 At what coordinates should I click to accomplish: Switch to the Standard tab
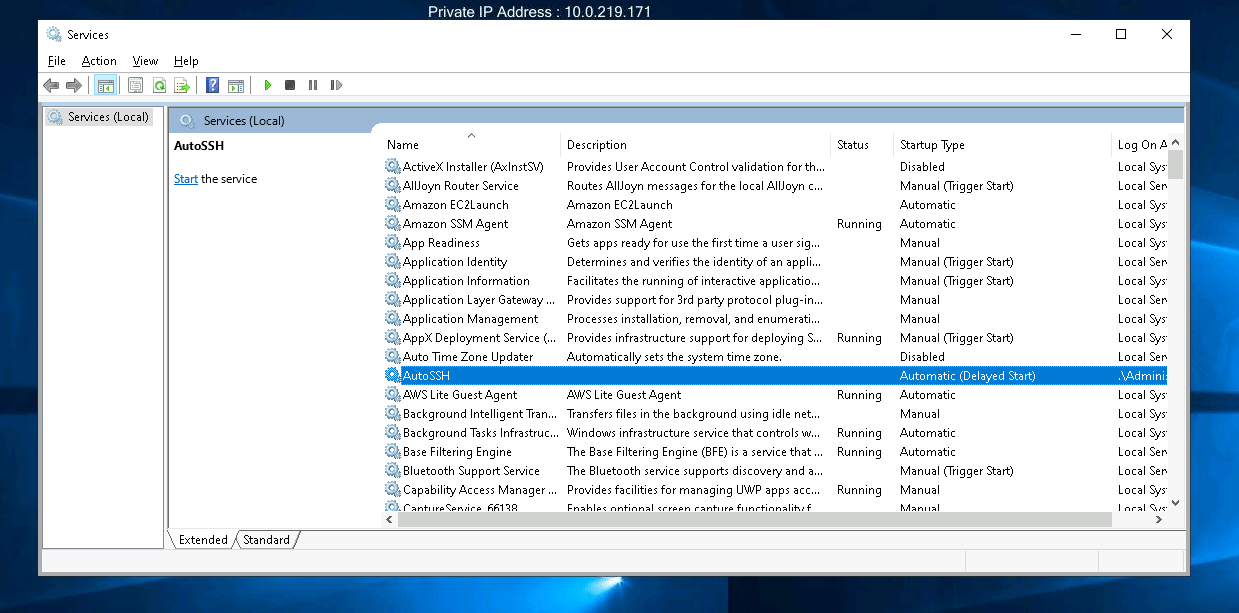(x=266, y=540)
